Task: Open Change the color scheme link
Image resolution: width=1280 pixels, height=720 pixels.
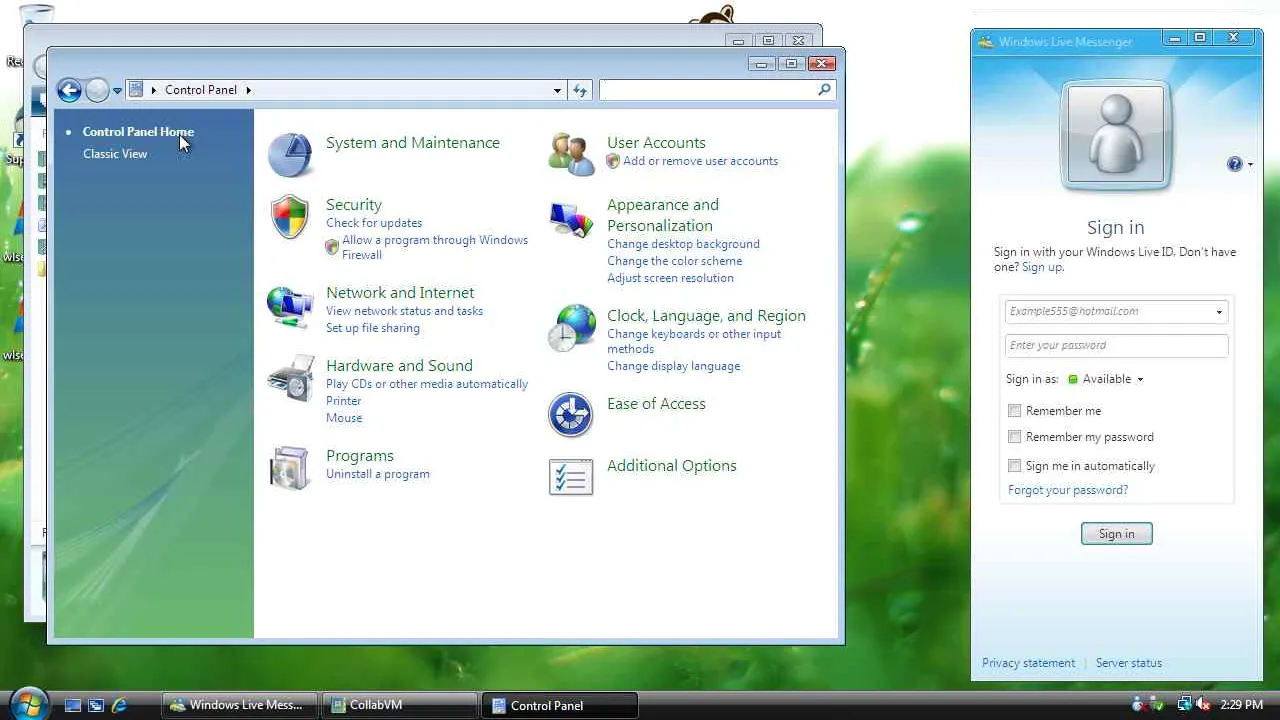Action: click(675, 261)
